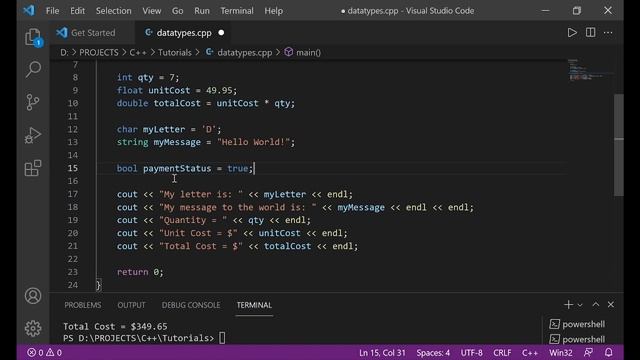Maximize the terminal panel size
The image size is (640, 360).
[596, 304]
